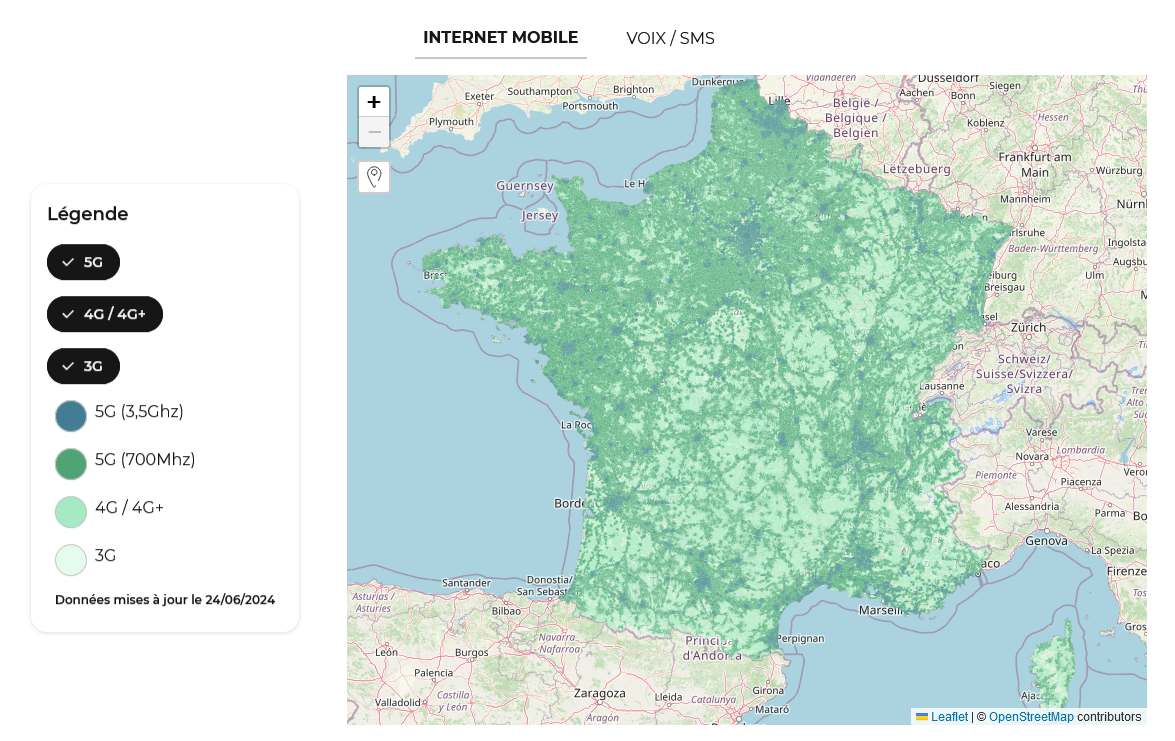Click the Genova label on the map

1046,541
